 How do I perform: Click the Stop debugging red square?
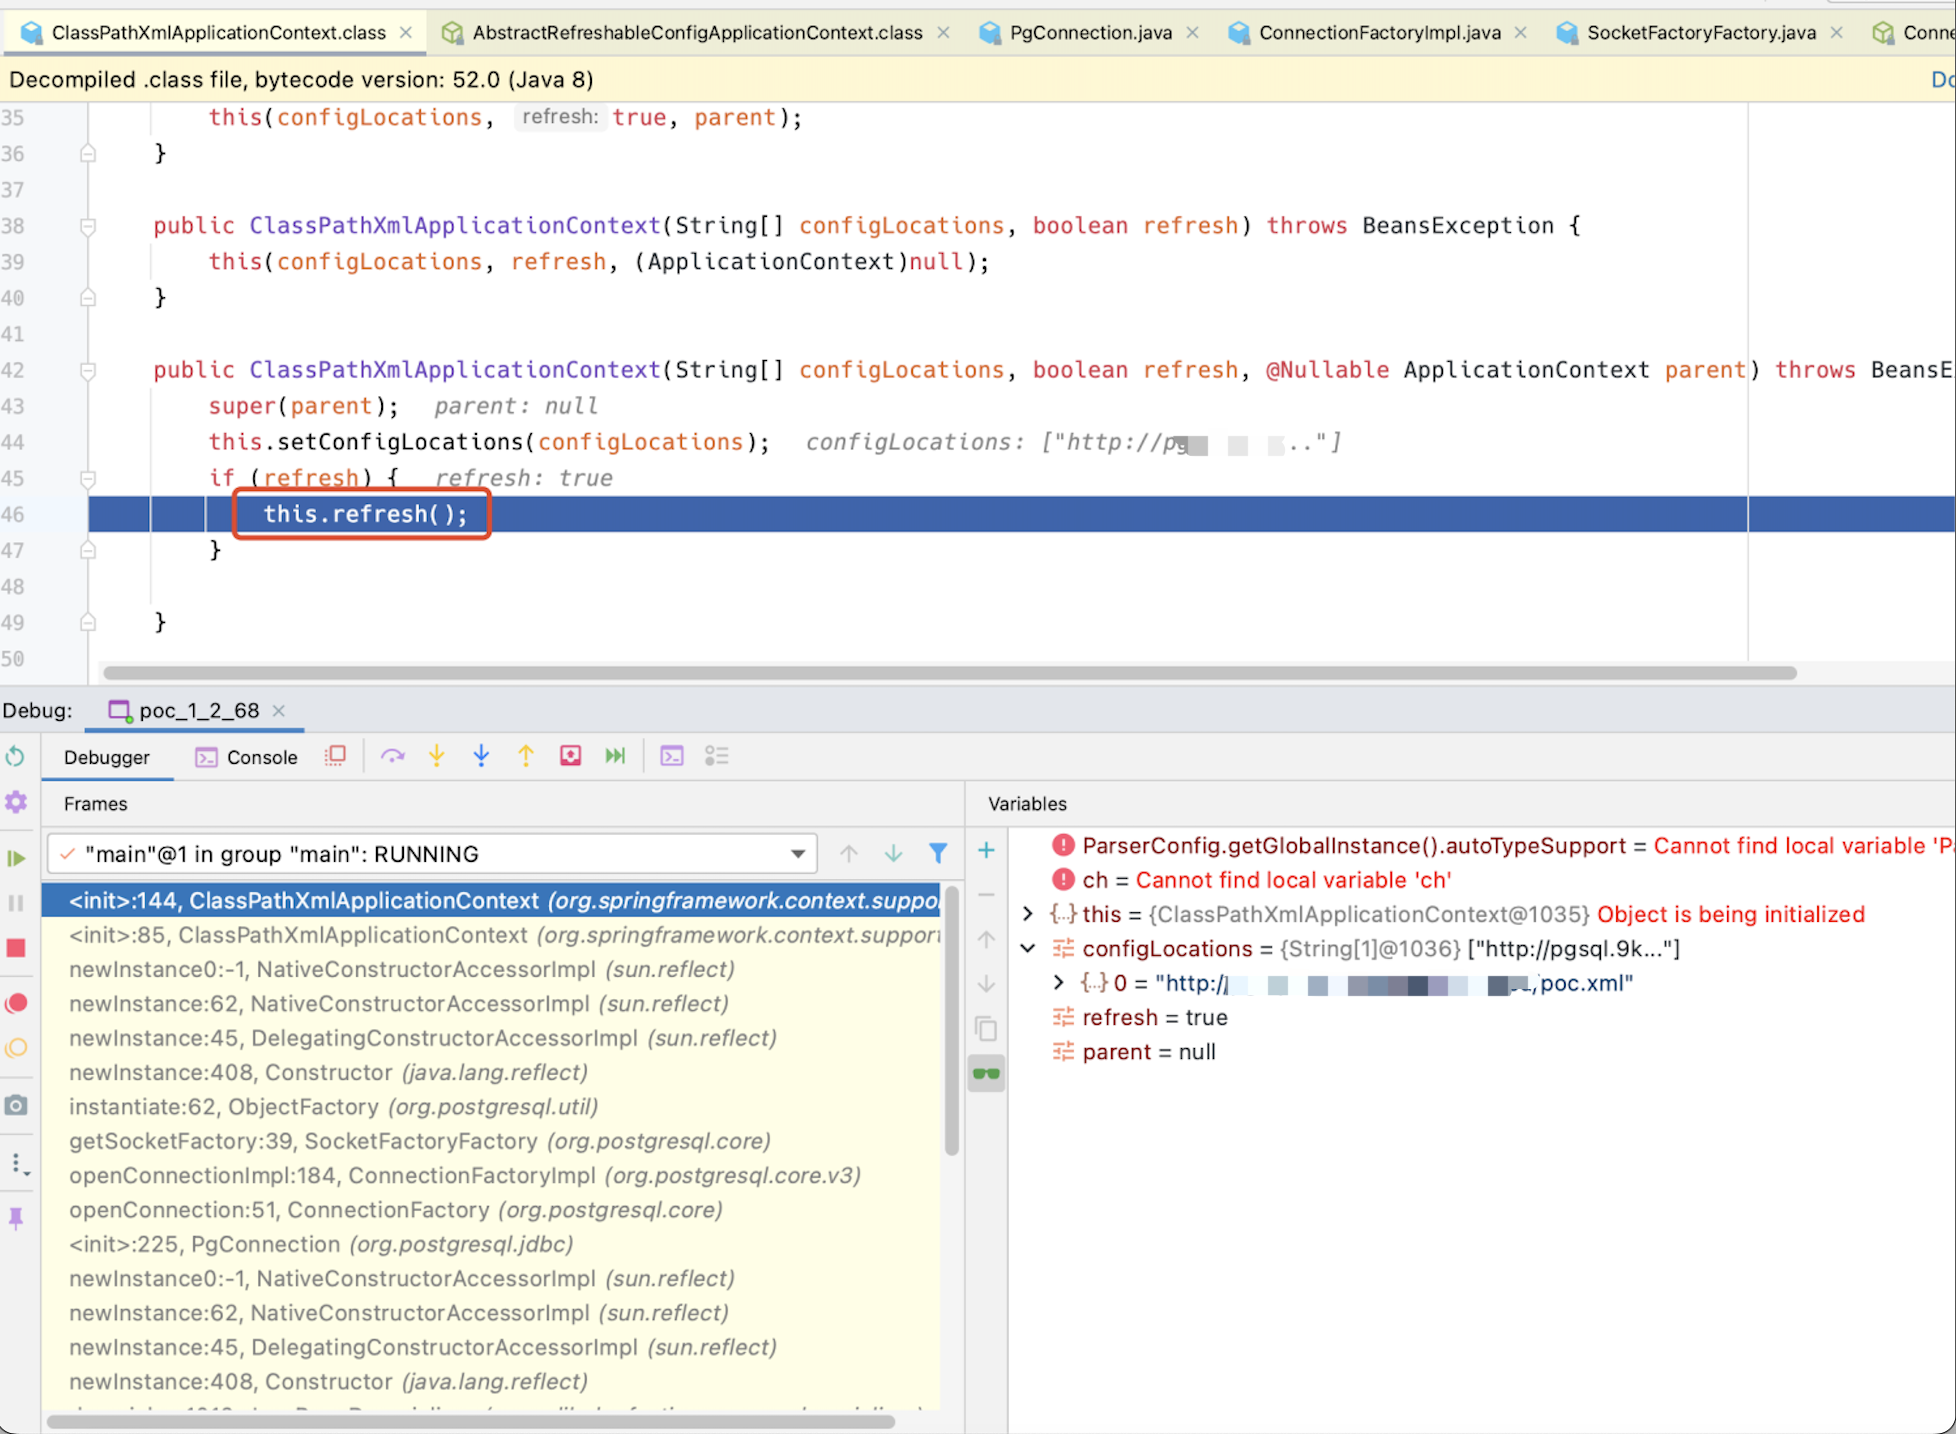pos(16,948)
